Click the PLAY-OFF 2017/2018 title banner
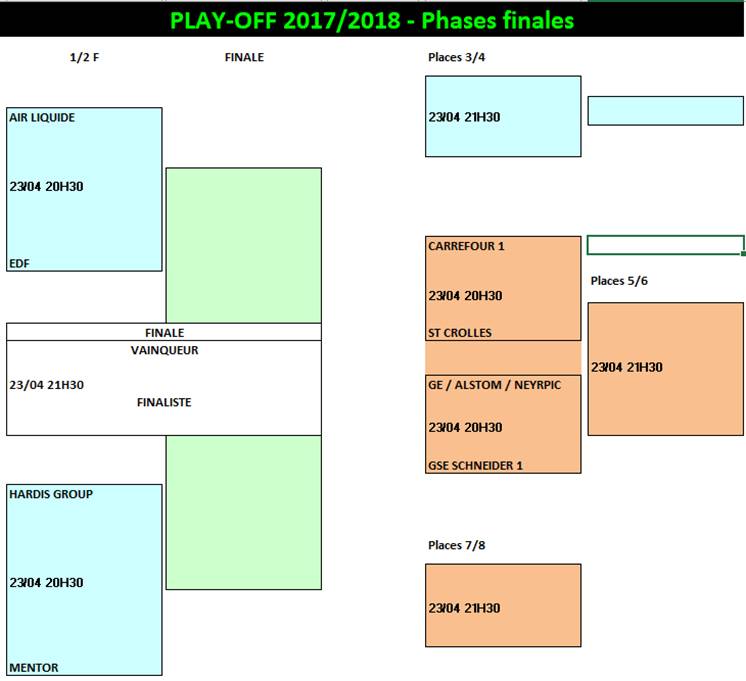Image resolution: width=746 pixels, height=681 pixels. [x=372, y=20]
